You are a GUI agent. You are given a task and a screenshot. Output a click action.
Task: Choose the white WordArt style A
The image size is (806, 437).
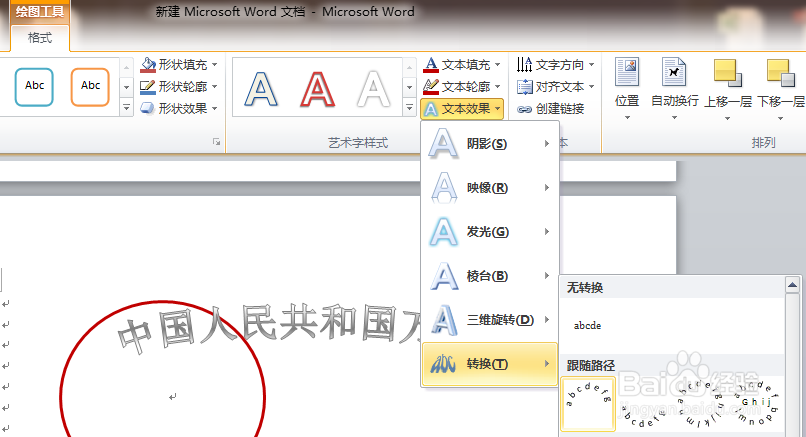tap(373, 89)
